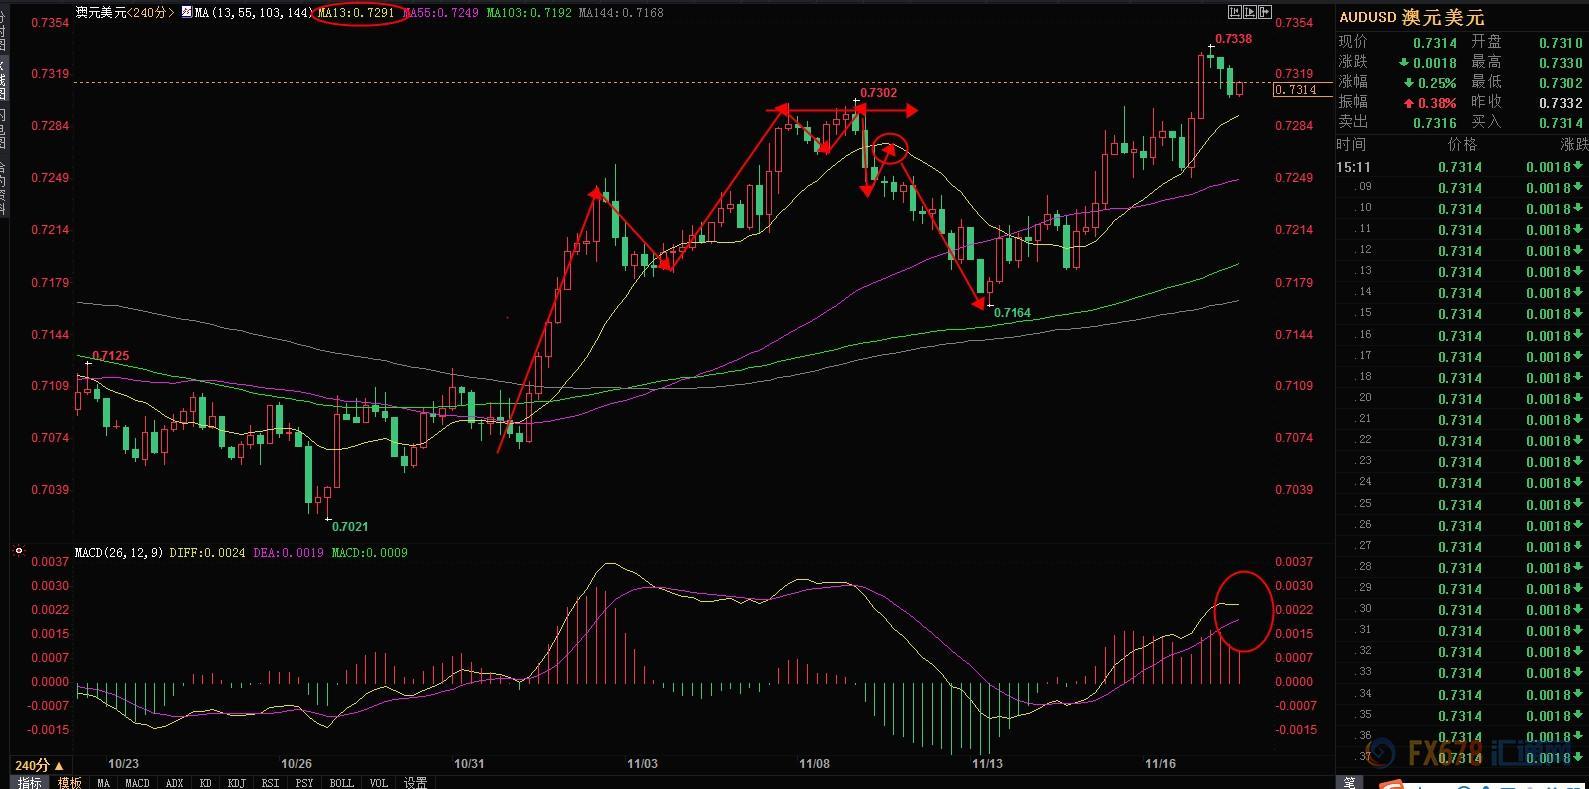Click the 10/31 date marker on time axis

click(469, 764)
